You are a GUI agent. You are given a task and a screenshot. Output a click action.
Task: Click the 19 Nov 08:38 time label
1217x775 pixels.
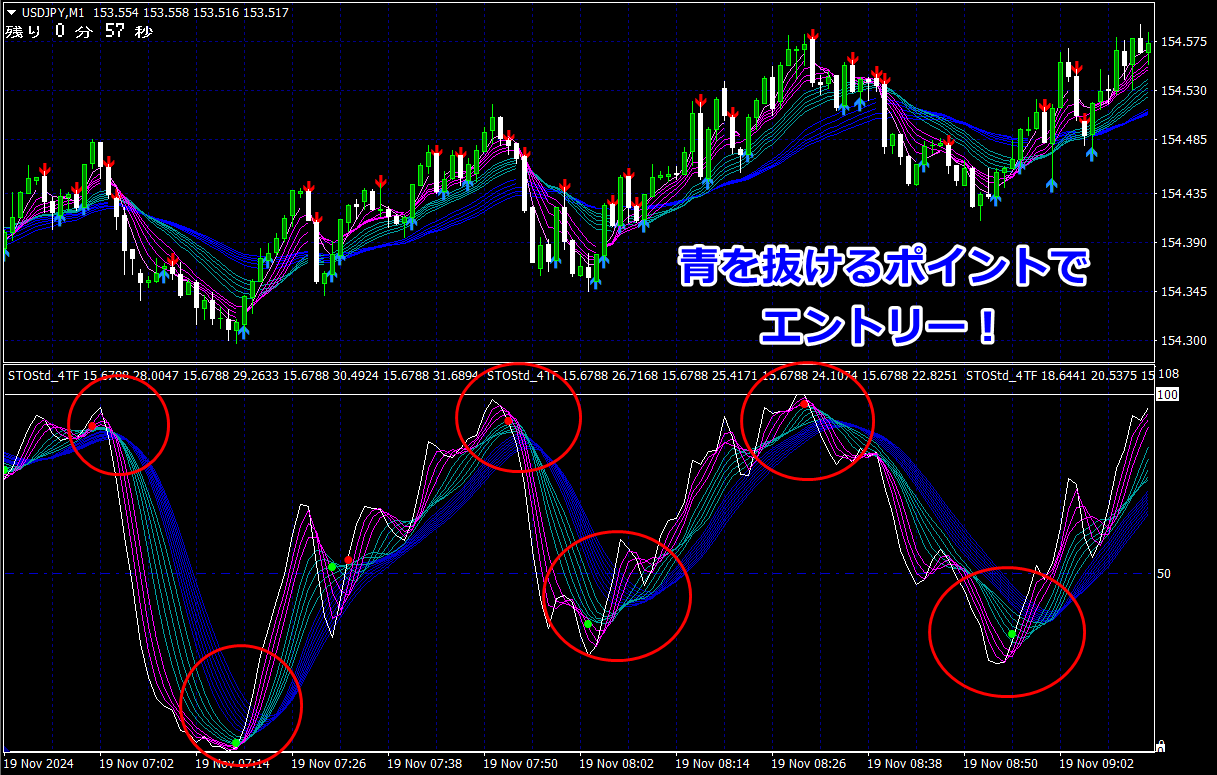click(904, 763)
